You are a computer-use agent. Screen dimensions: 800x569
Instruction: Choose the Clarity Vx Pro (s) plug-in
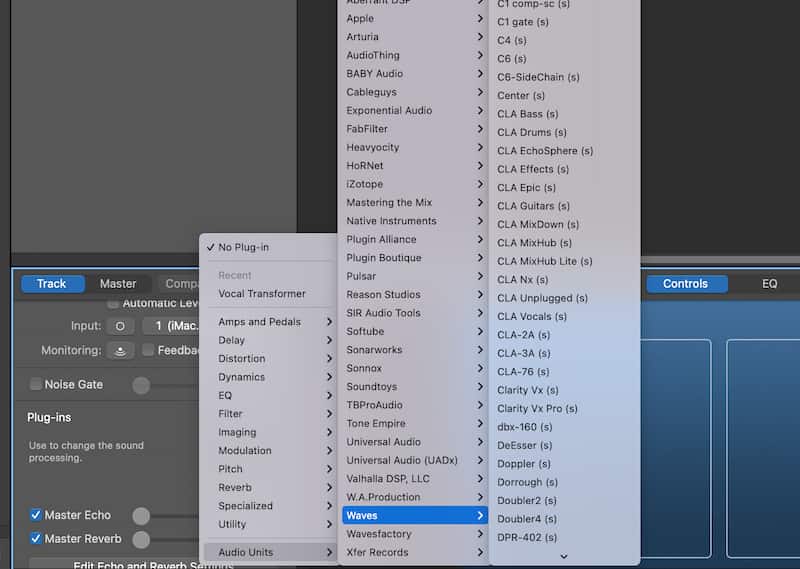pos(564,408)
